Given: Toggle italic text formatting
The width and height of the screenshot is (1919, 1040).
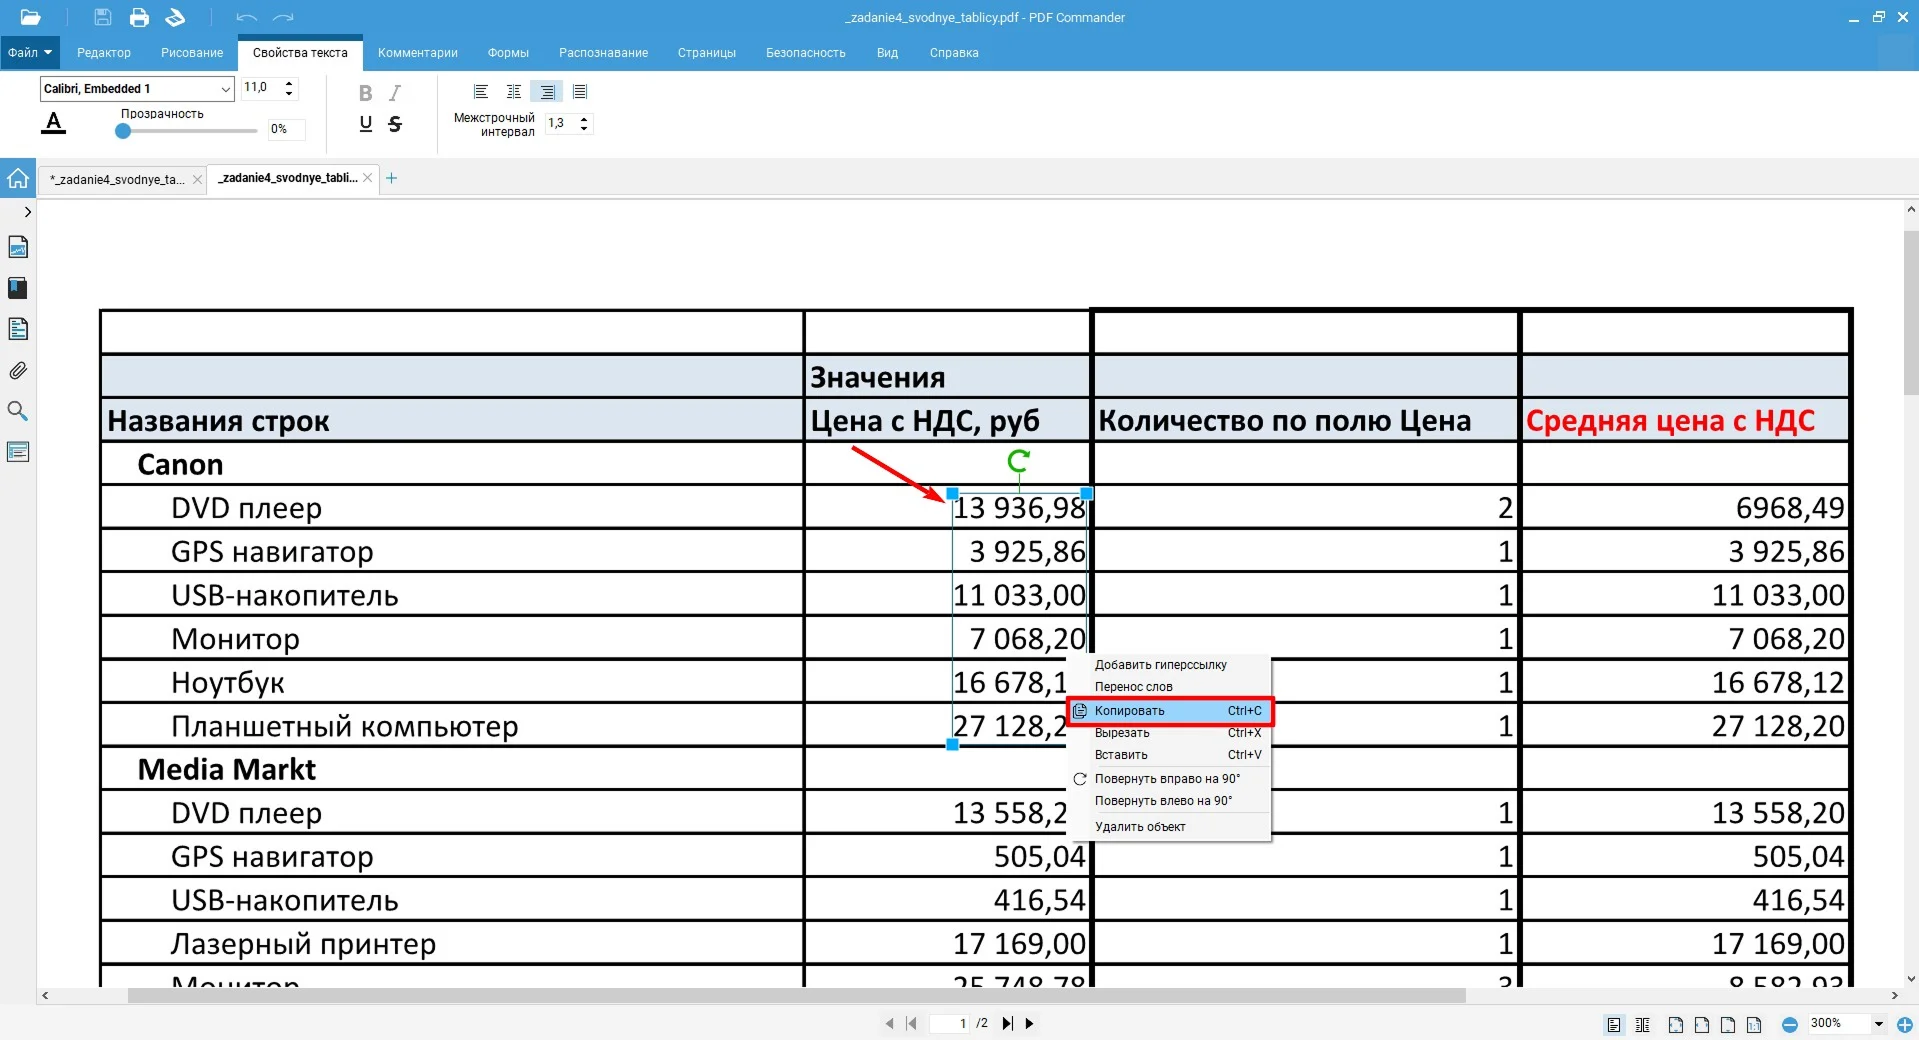Looking at the screenshot, I should (395, 93).
